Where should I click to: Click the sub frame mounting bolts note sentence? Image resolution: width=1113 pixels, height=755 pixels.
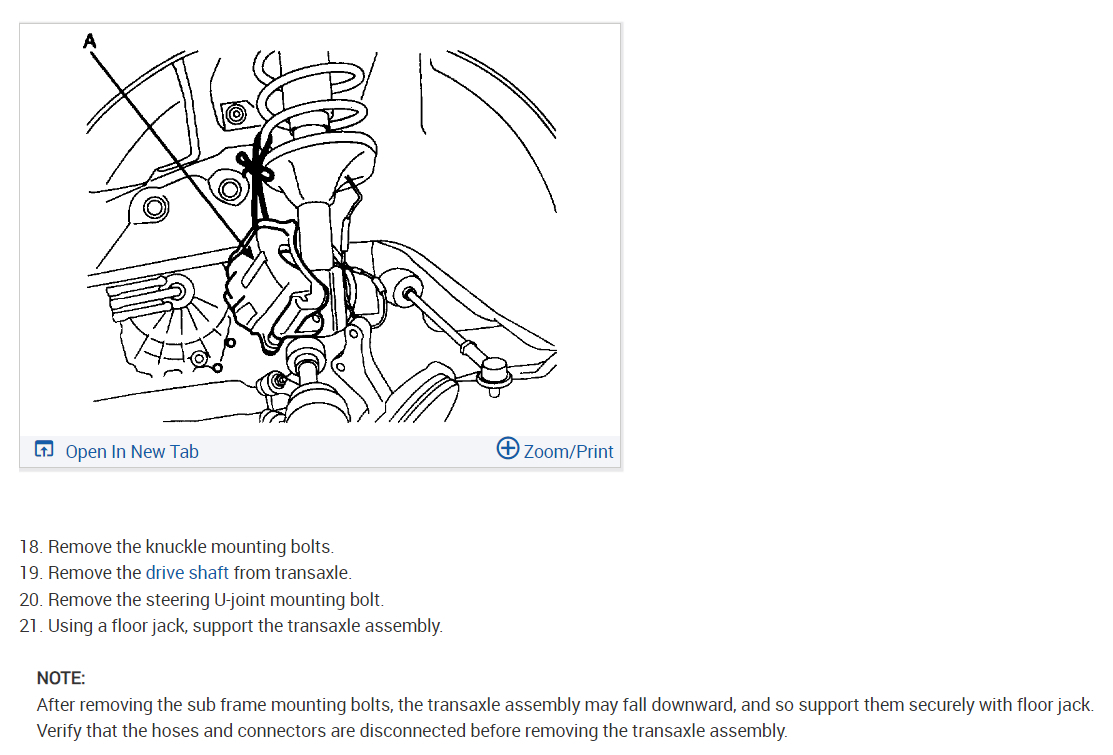click(x=565, y=705)
